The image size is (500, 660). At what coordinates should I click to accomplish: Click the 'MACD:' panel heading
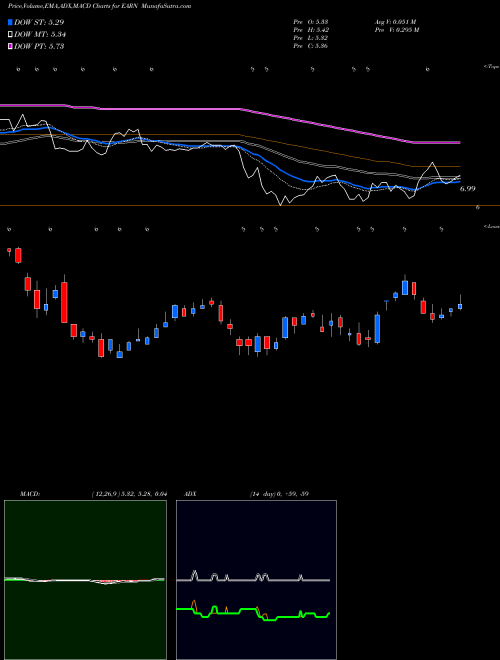point(30,494)
